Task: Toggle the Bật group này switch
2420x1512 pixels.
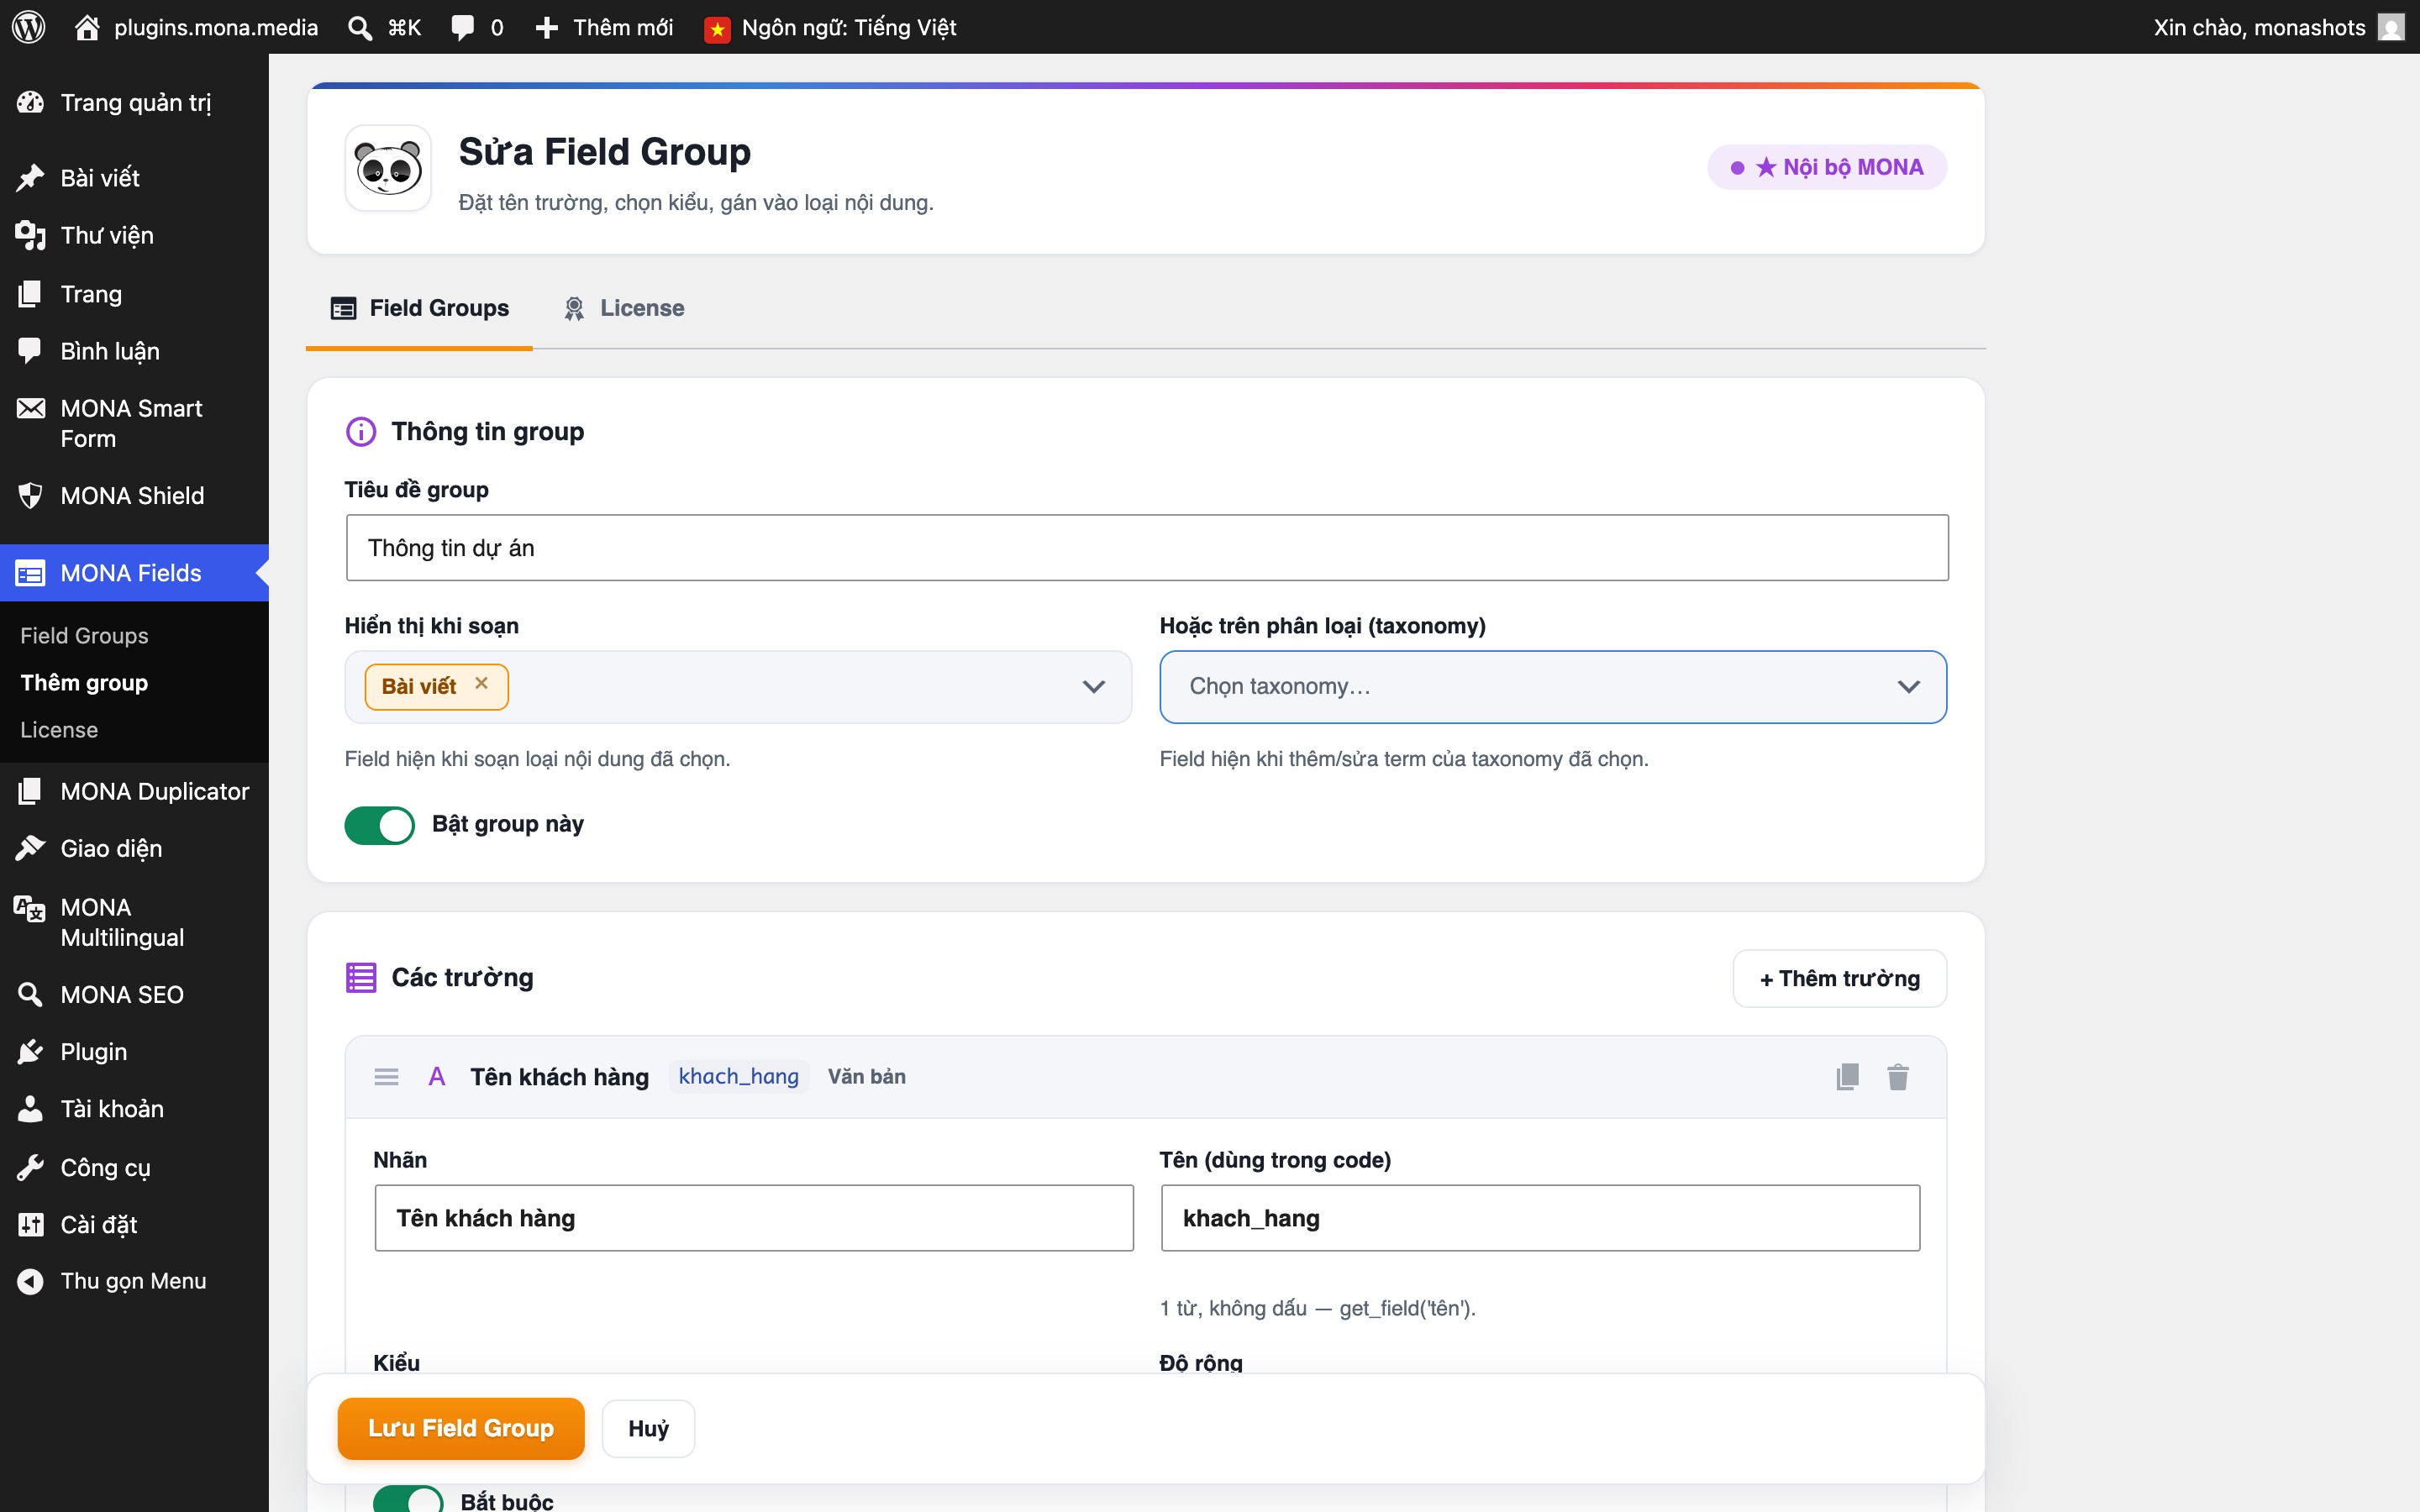Action: [x=379, y=825]
